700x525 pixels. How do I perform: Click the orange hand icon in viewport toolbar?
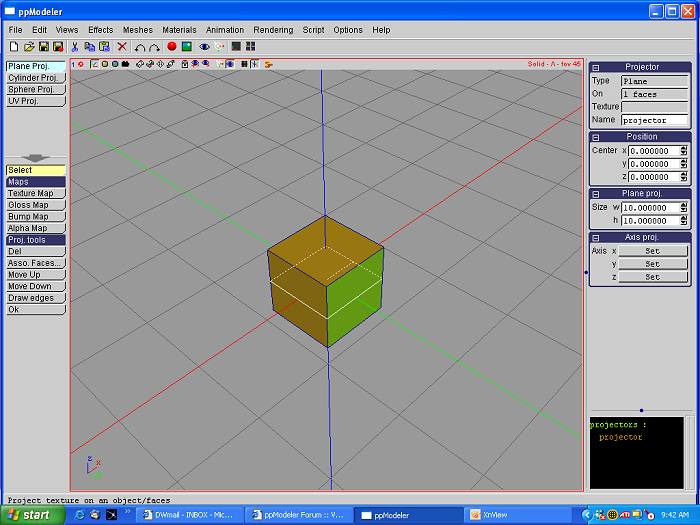click(x=269, y=64)
